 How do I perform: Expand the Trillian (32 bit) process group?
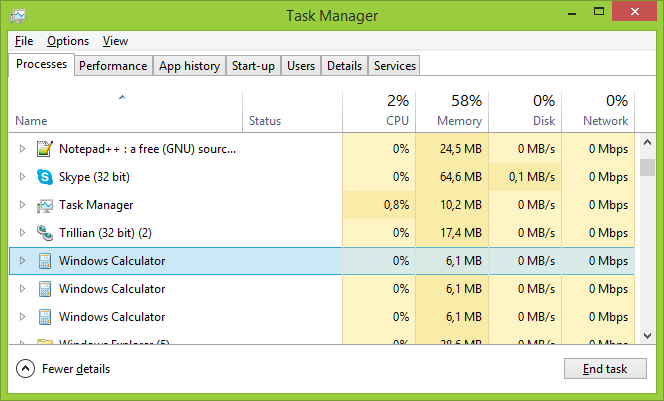[x=23, y=233]
